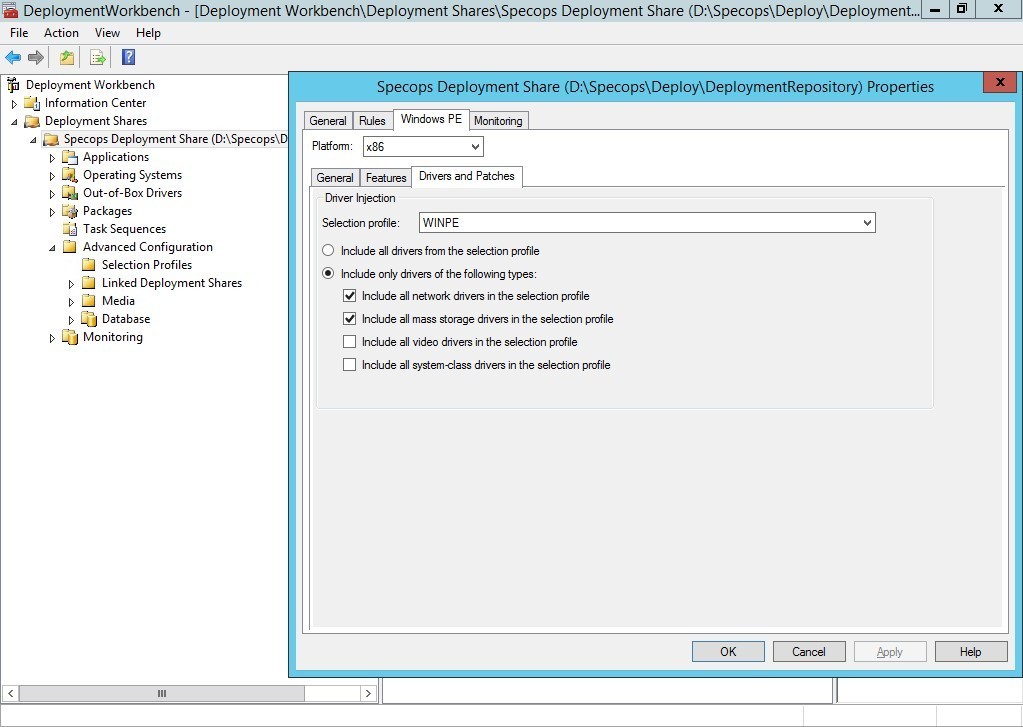Click the Export List toolbar icon

coord(98,57)
